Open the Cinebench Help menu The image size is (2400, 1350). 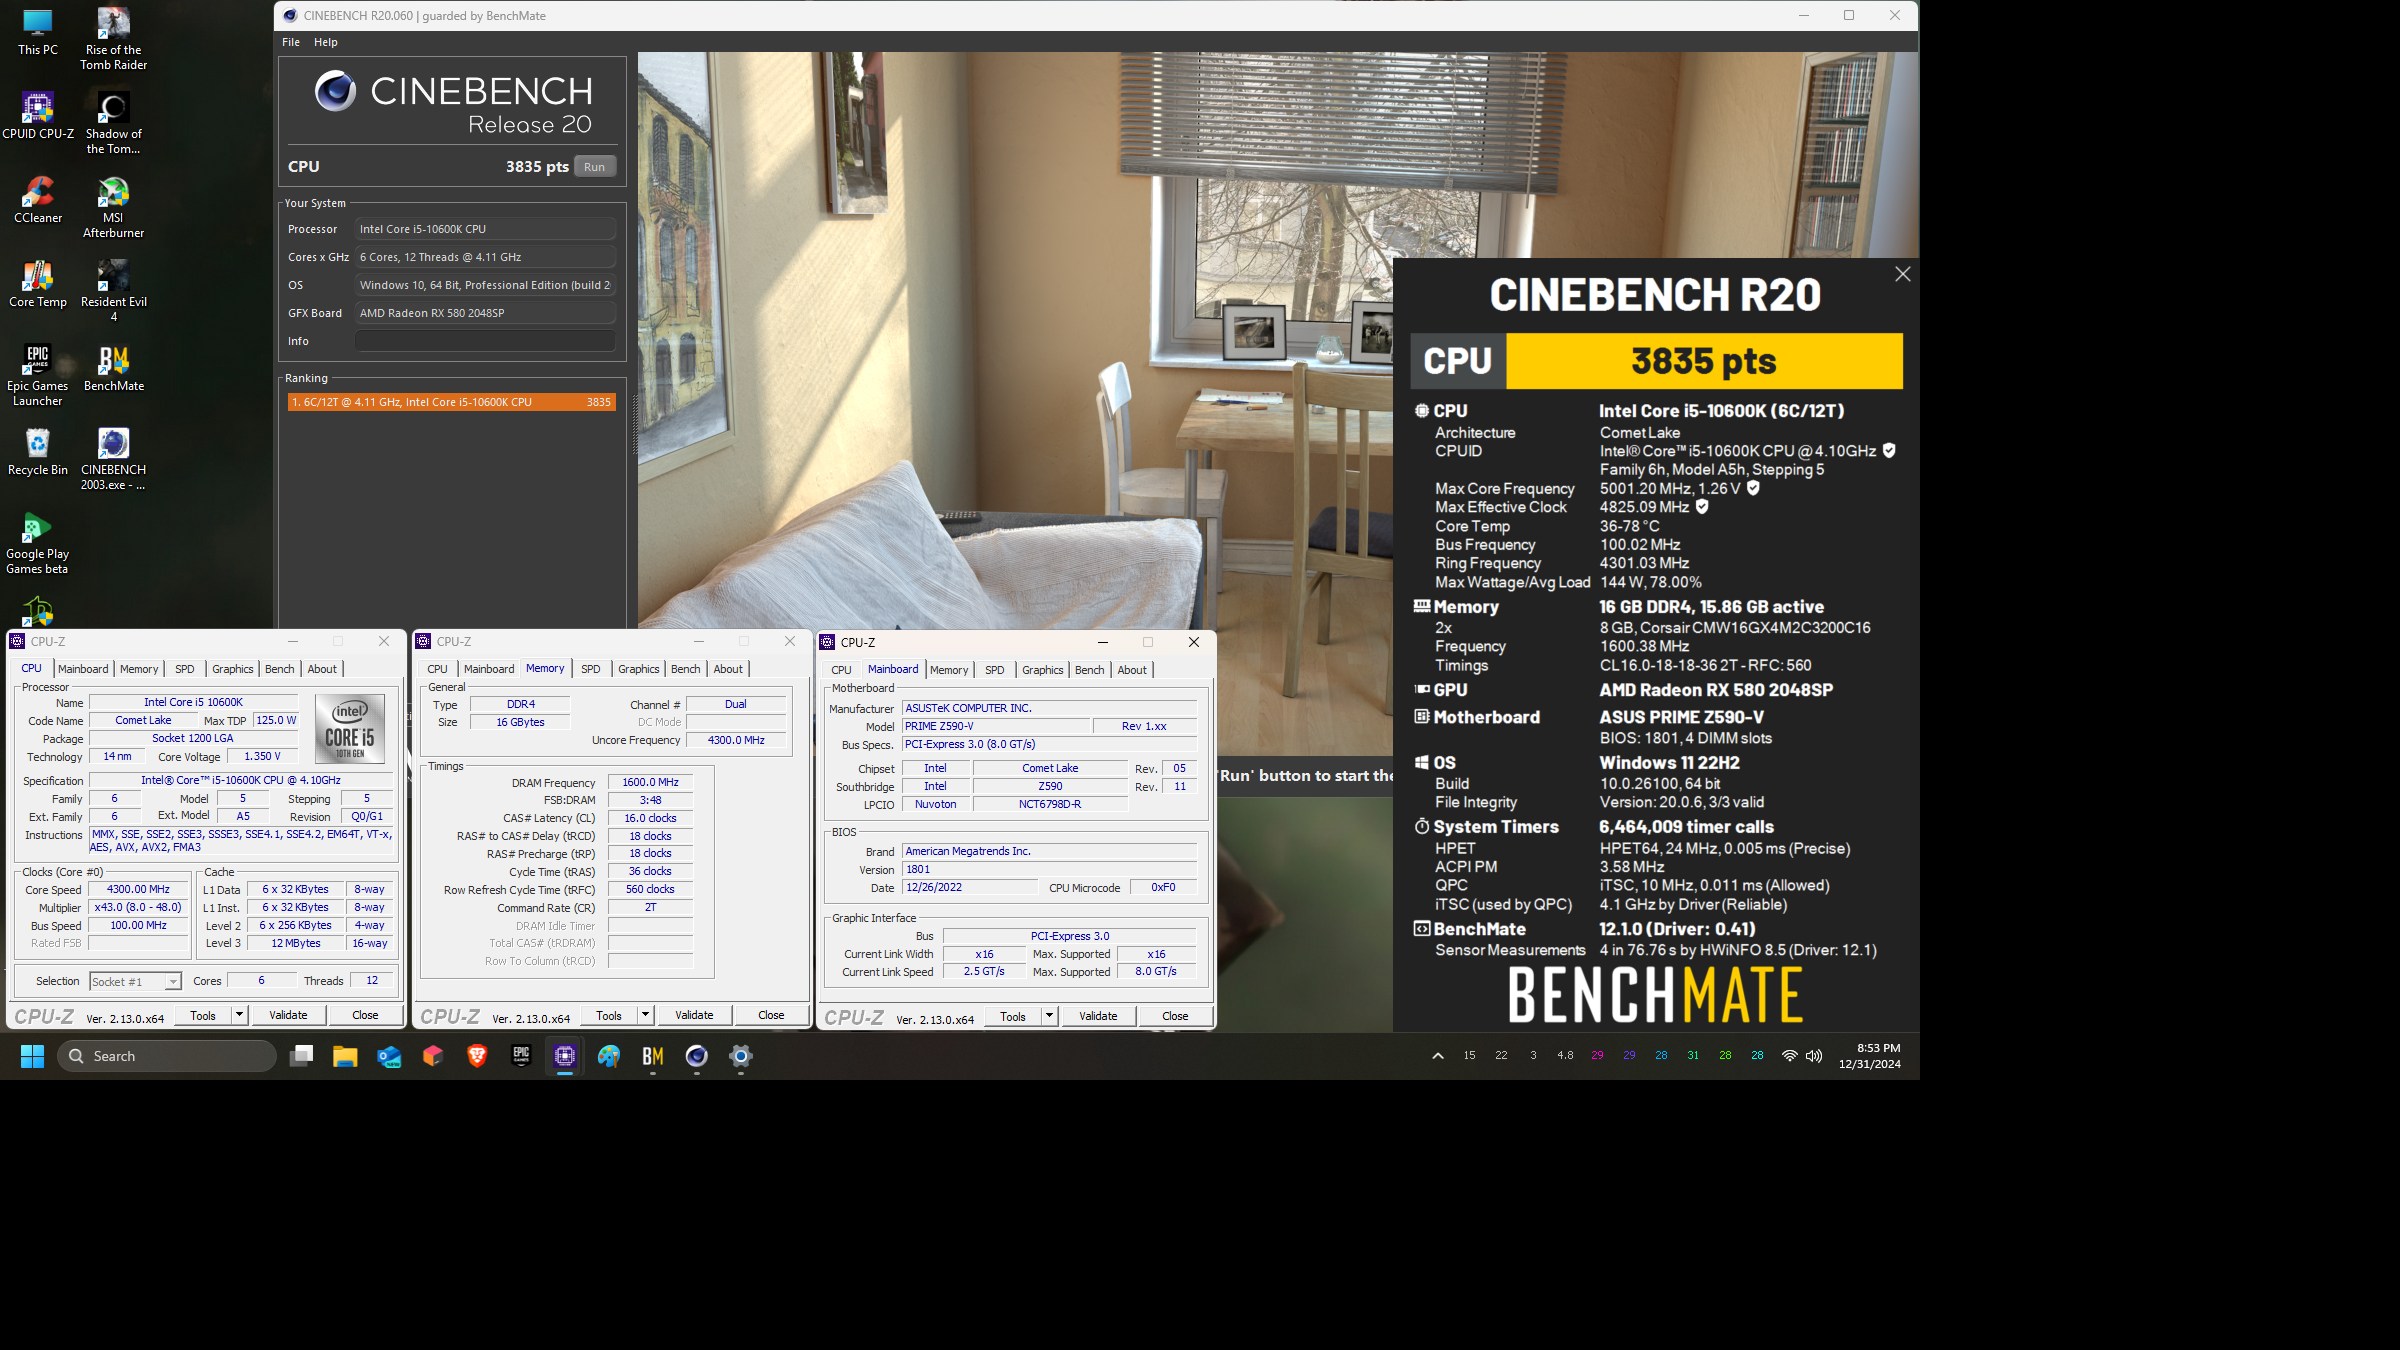pyautogui.click(x=326, y=42)
